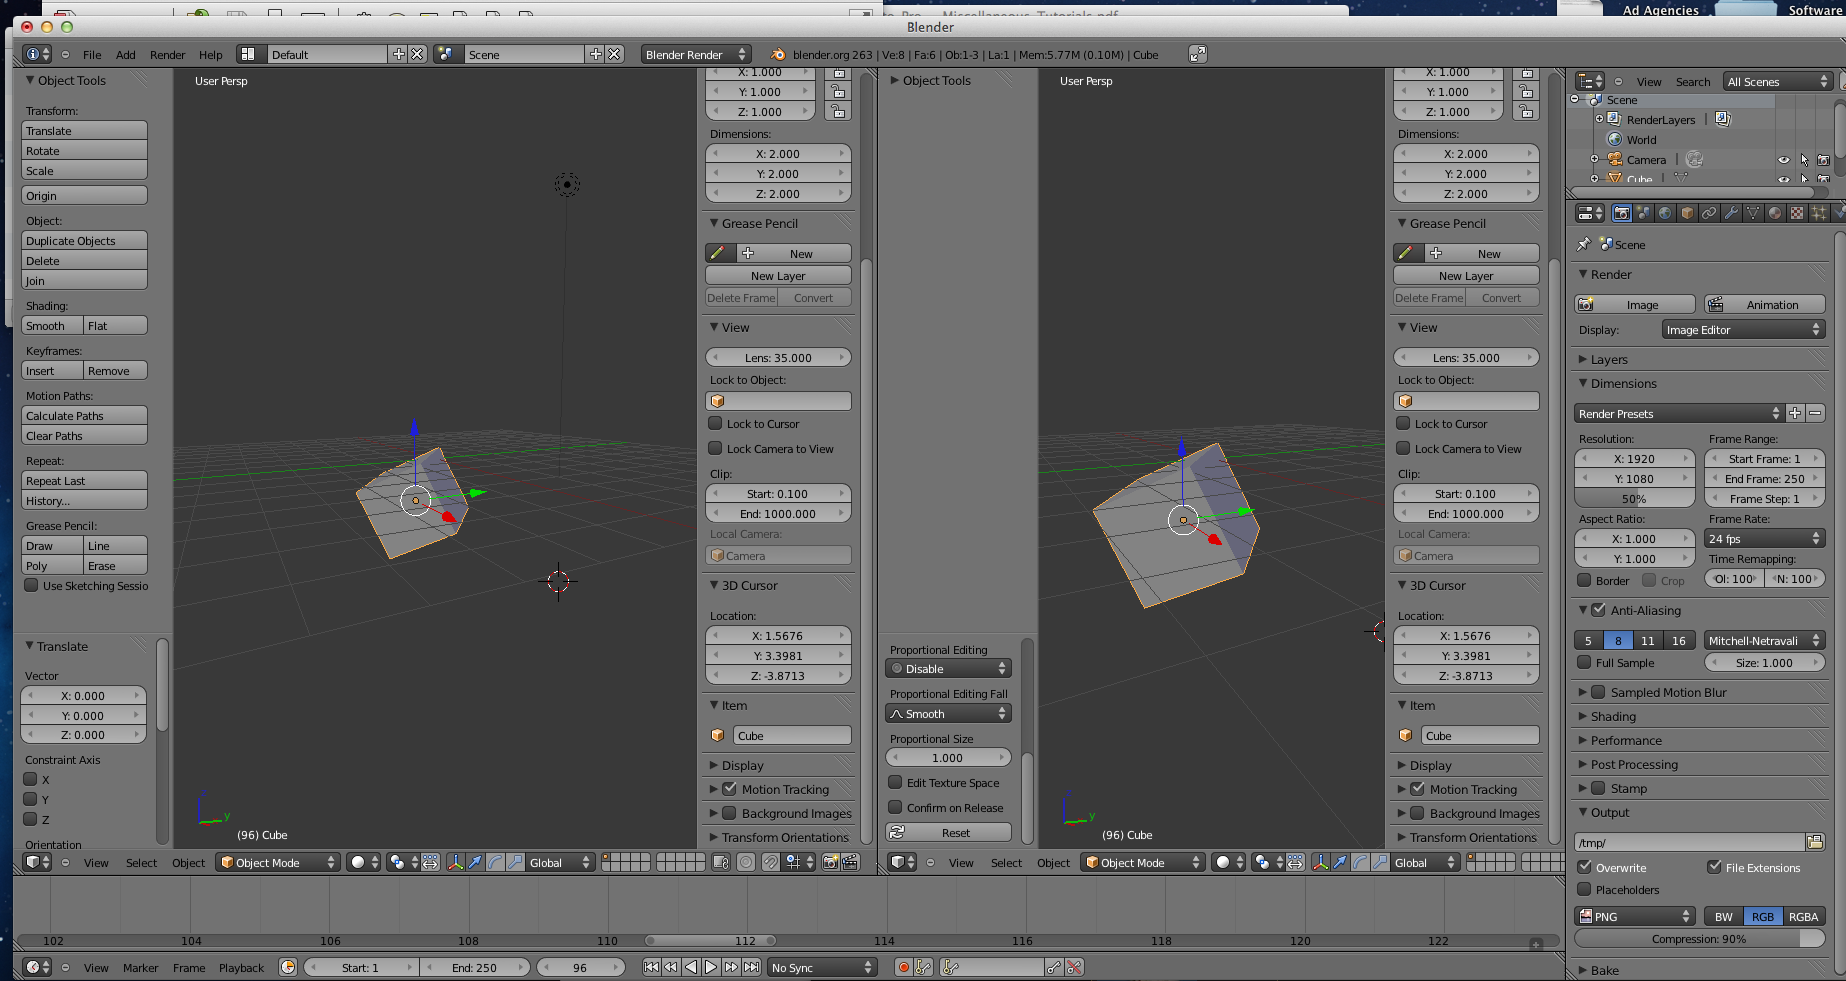Open the Render menu in the top bar

pyautogui.click(x=168, y=55)
